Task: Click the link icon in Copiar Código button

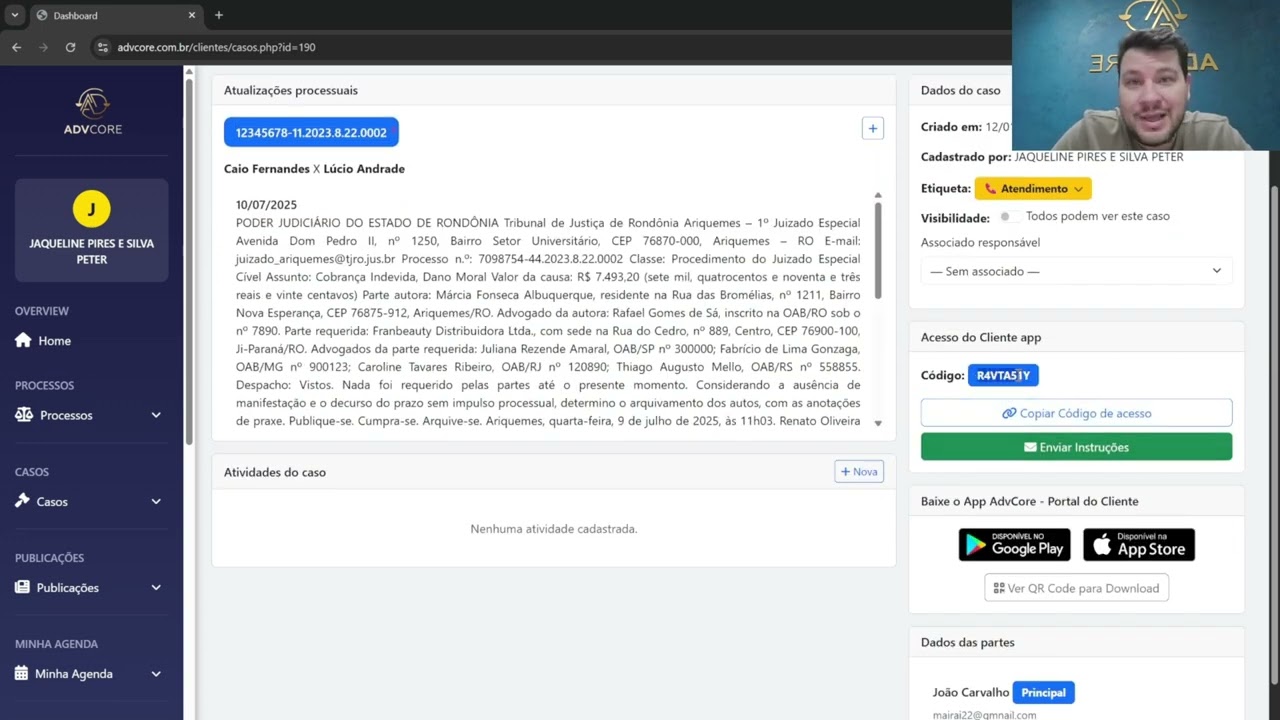Action: (x=1009, y=413)
